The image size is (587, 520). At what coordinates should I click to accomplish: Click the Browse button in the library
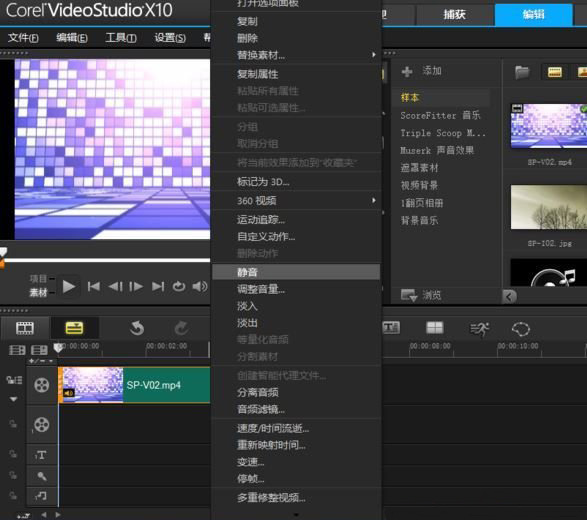[x=422, y=295]
